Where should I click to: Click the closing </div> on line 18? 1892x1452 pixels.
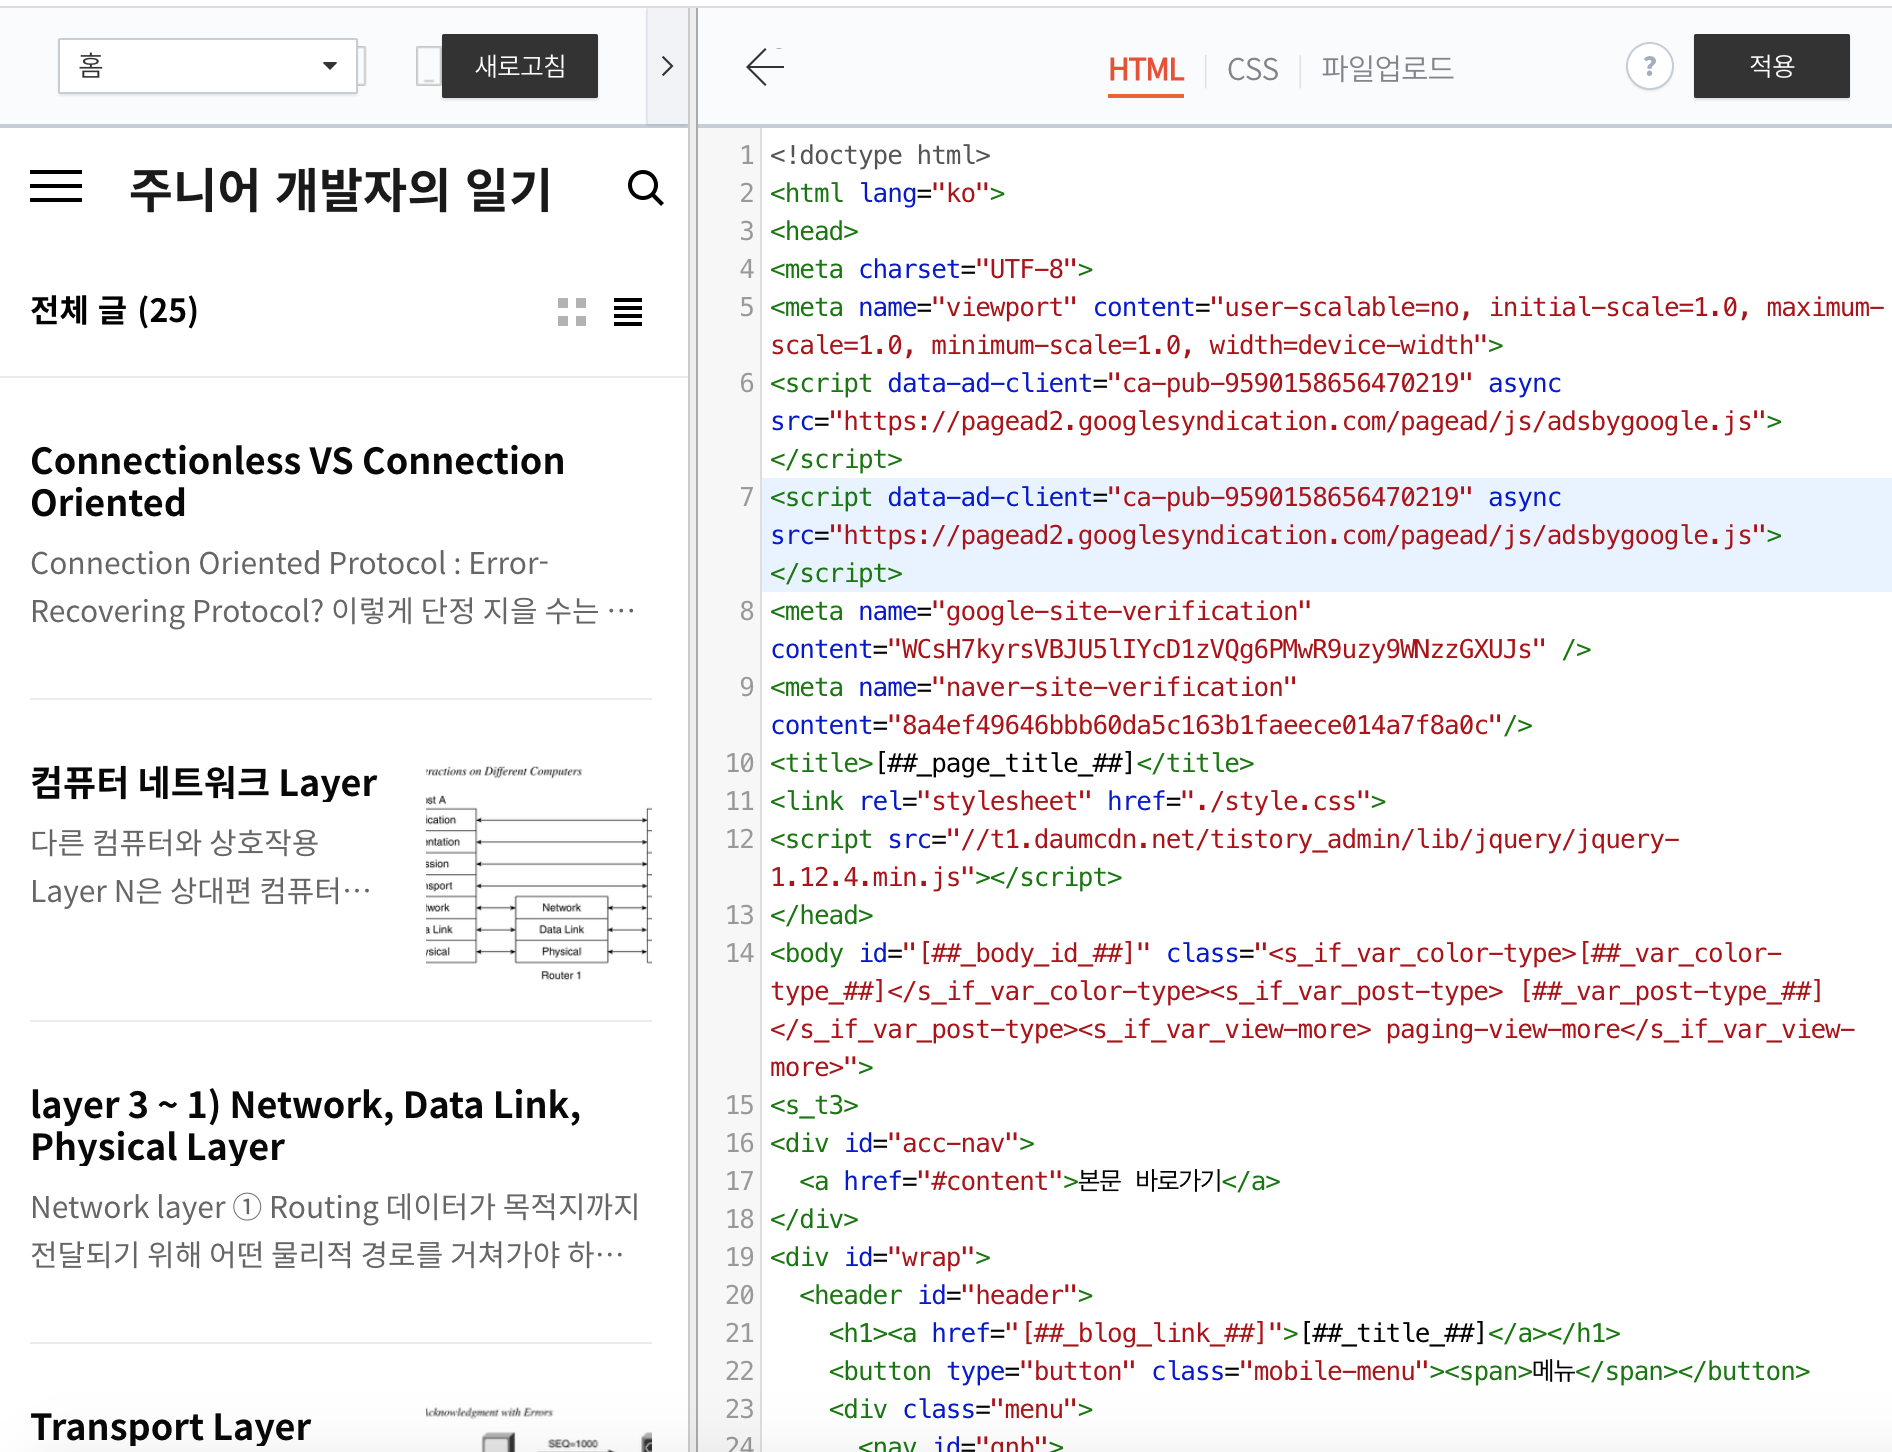(814, 1219)
